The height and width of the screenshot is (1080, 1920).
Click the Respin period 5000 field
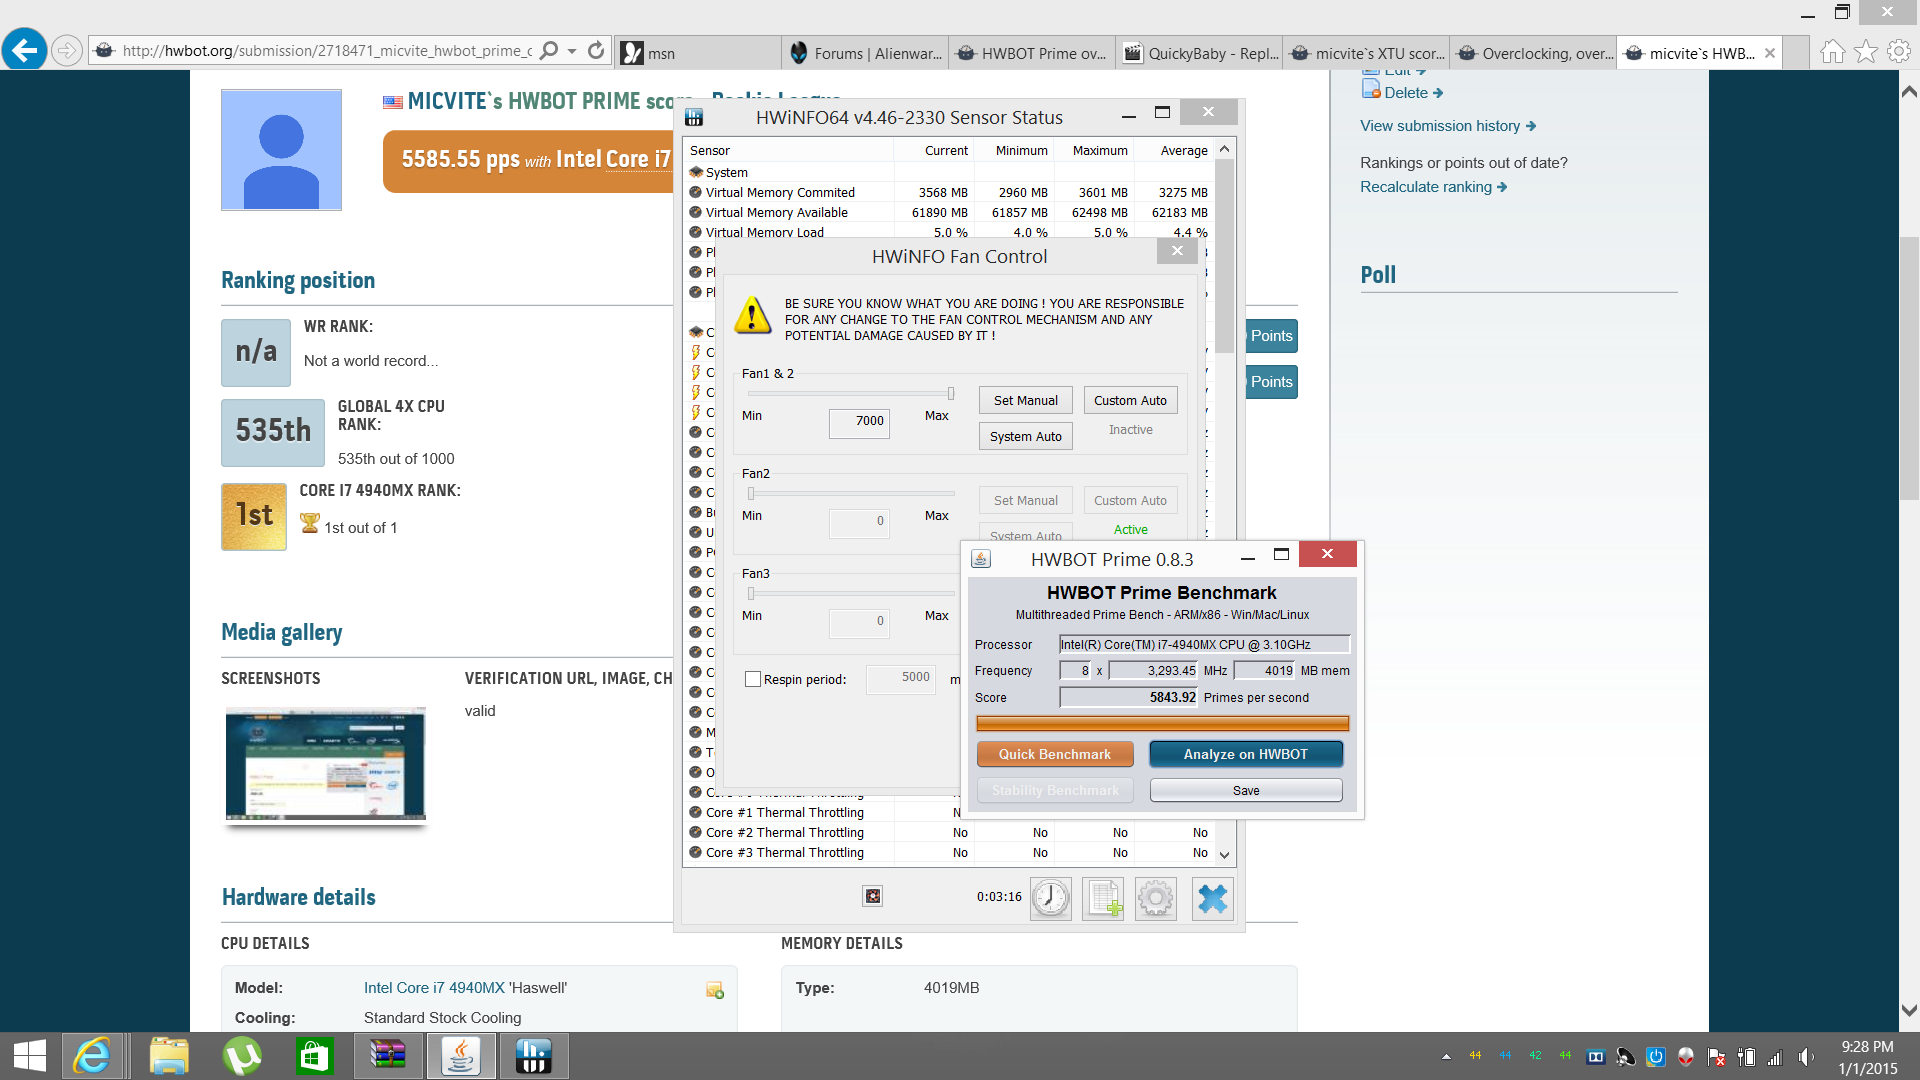[x=901, y=678]
